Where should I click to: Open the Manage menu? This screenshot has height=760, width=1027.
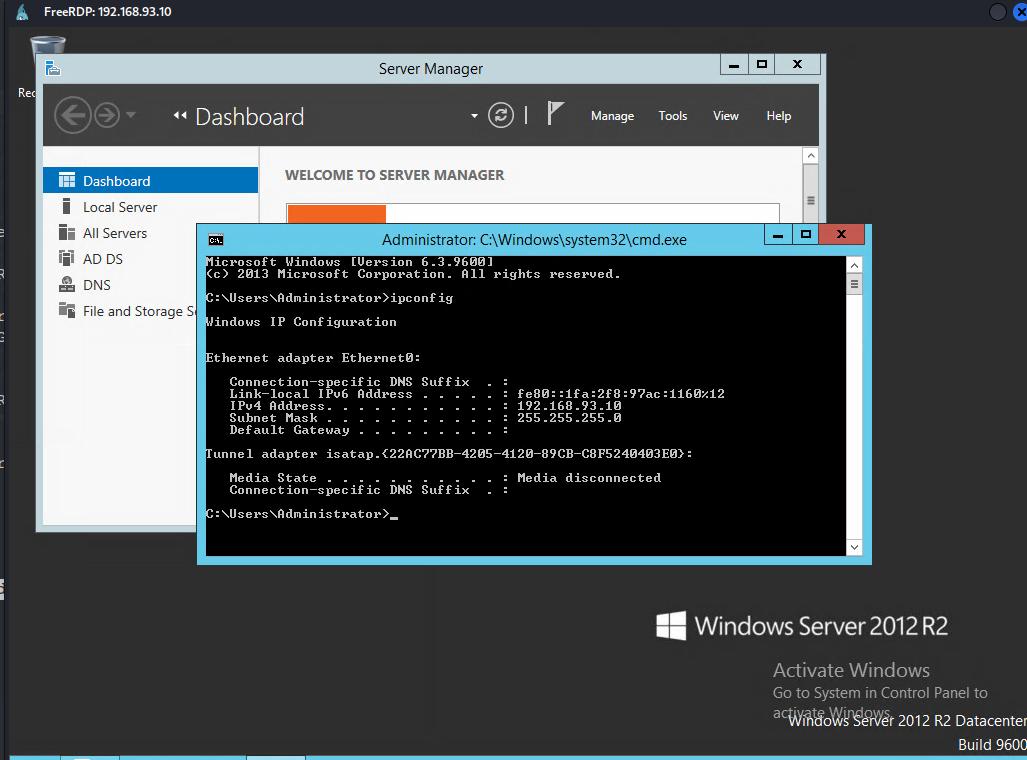[x=612, y=116]
